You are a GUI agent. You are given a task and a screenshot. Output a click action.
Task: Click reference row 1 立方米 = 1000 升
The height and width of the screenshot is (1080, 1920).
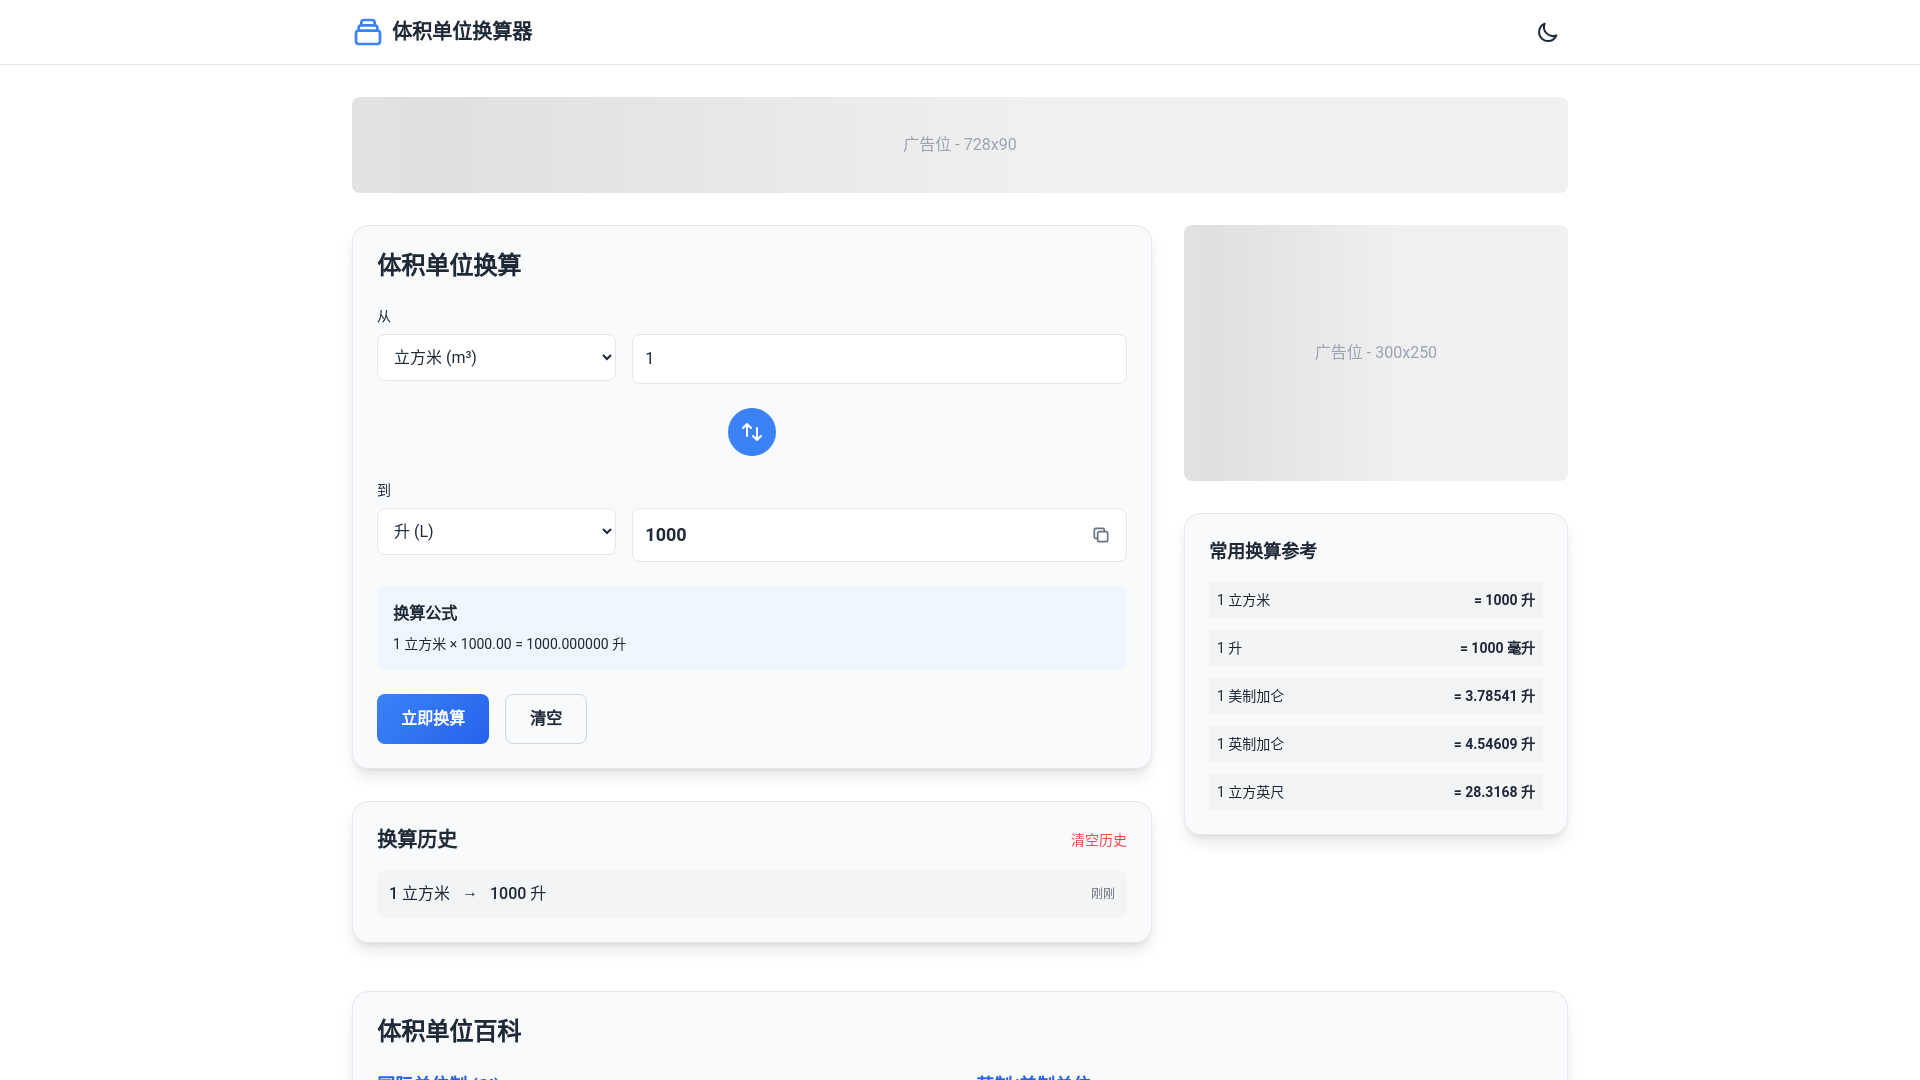tap(1376, 600)
